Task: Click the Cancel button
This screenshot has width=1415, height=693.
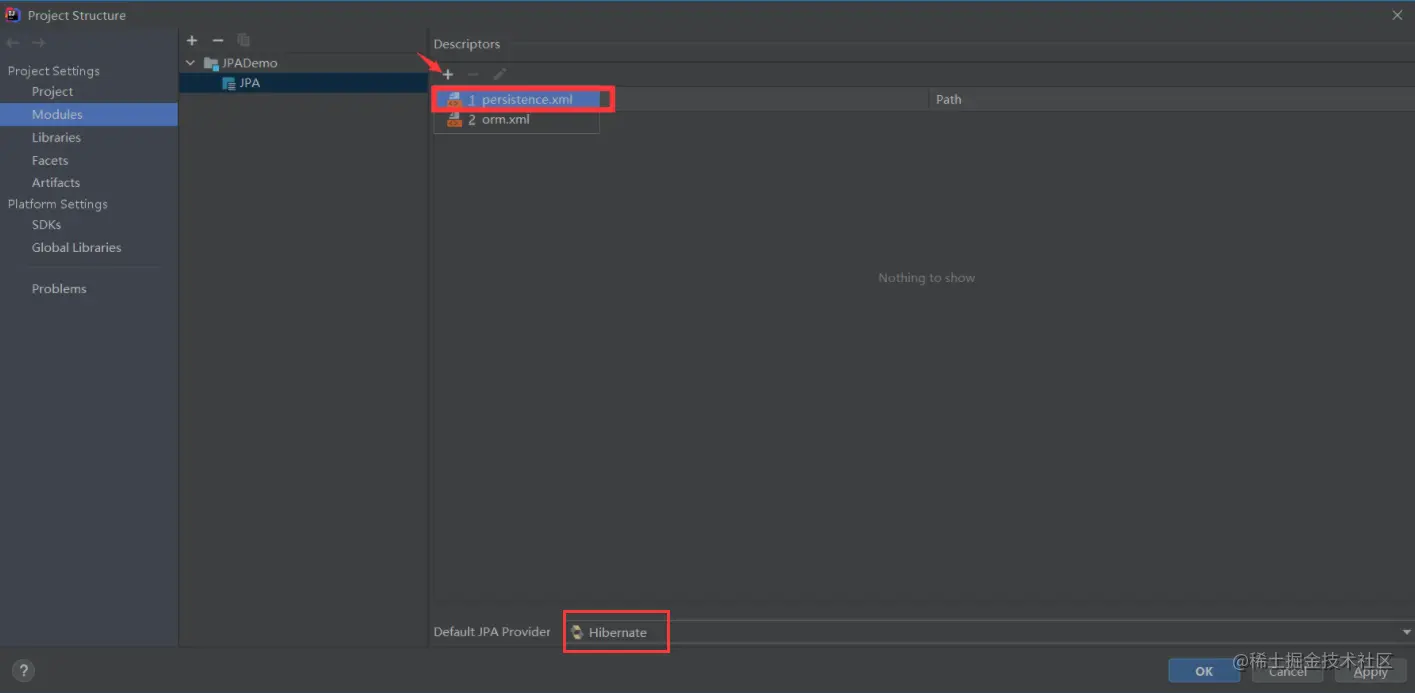Action: [1288, 671]
